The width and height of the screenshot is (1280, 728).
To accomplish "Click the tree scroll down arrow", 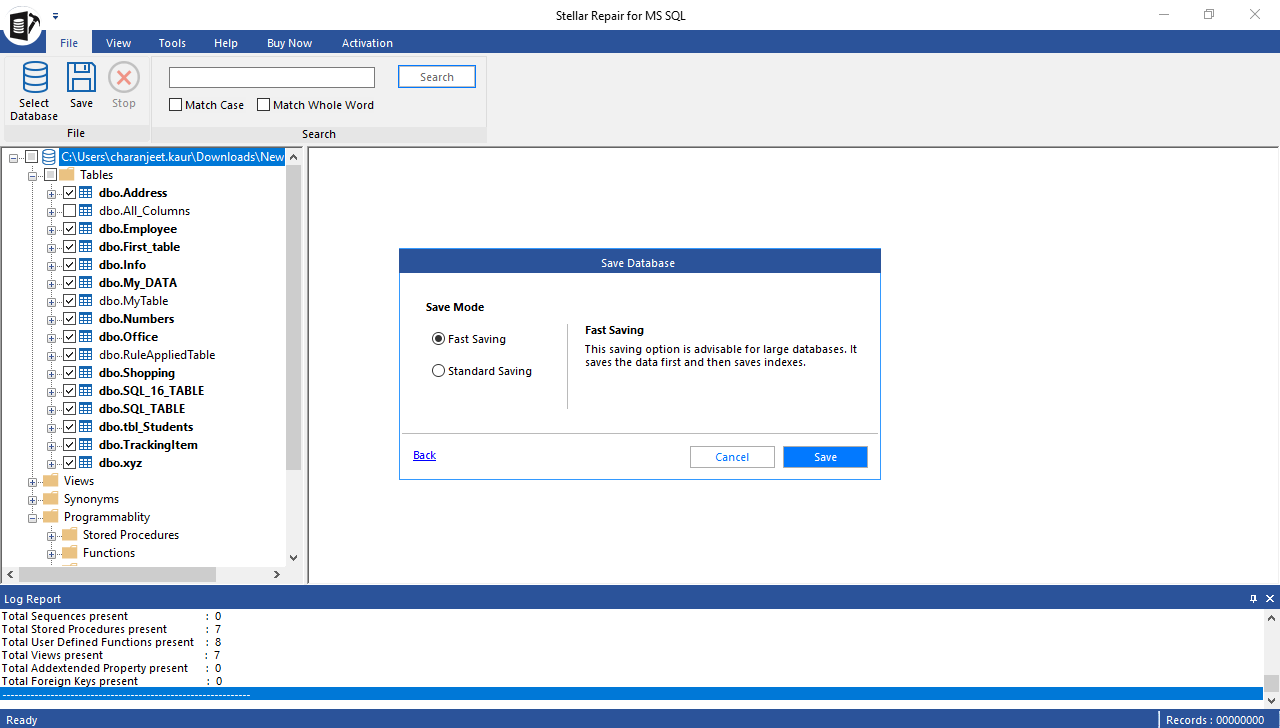I will coord(293,558).
